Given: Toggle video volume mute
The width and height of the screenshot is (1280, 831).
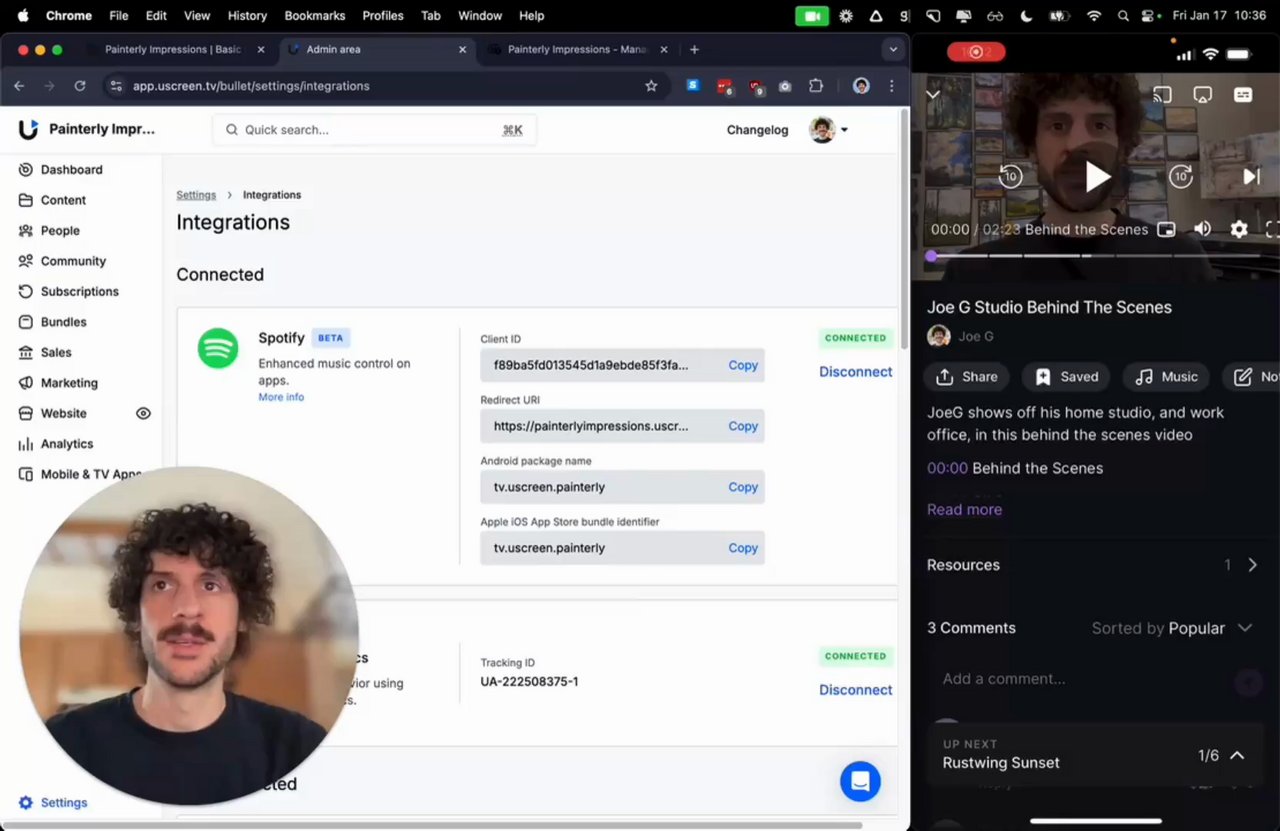Looking at the screenshot, I should coord(1202,229).
